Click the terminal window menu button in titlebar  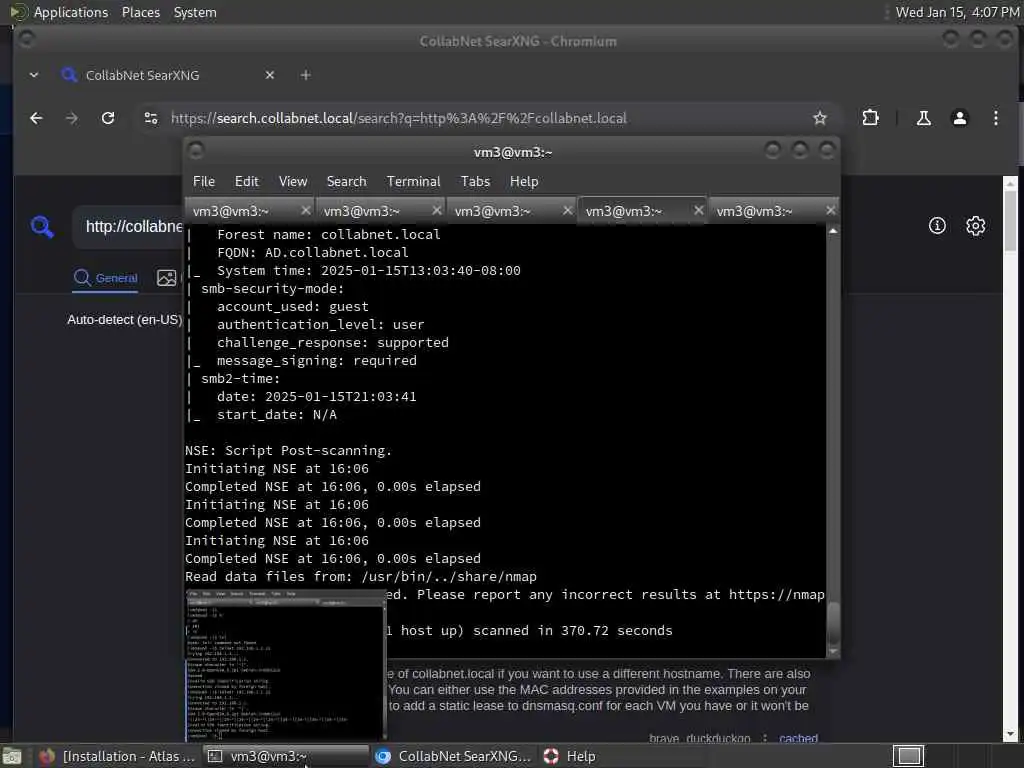pyautogui.click(x=196, y=152)
